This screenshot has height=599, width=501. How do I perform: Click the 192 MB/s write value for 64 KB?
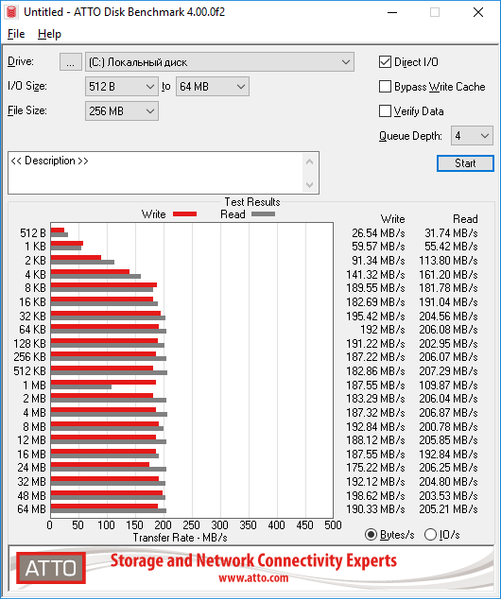coord(383,329)
